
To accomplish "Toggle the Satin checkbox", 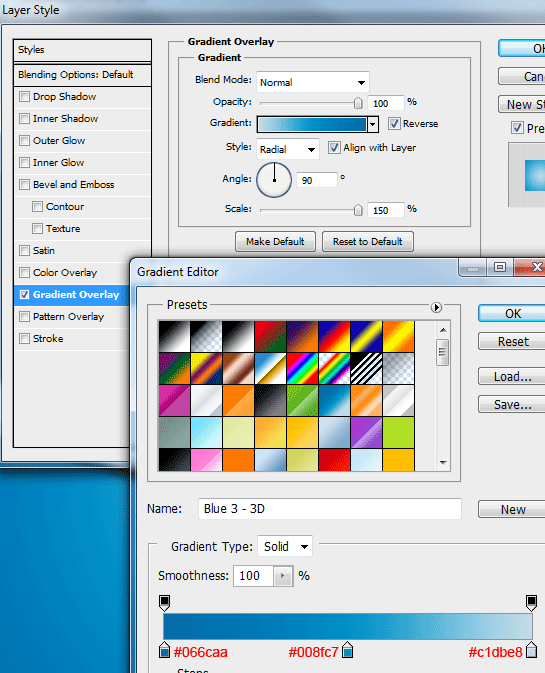I will pos(24,250).
